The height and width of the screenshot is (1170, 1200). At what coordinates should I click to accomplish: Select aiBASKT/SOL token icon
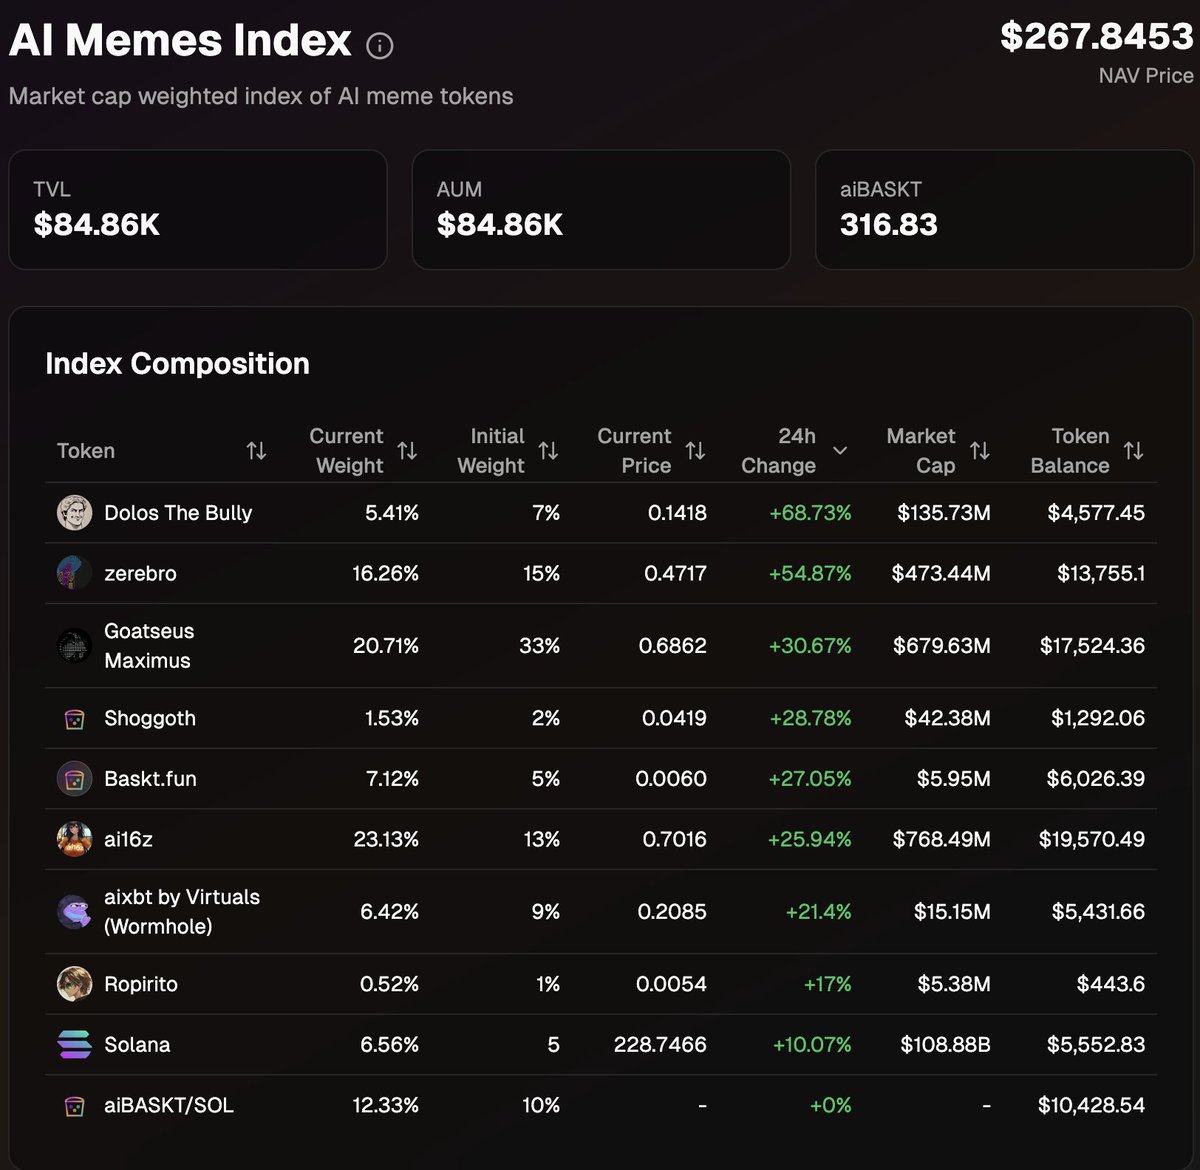74,1106
